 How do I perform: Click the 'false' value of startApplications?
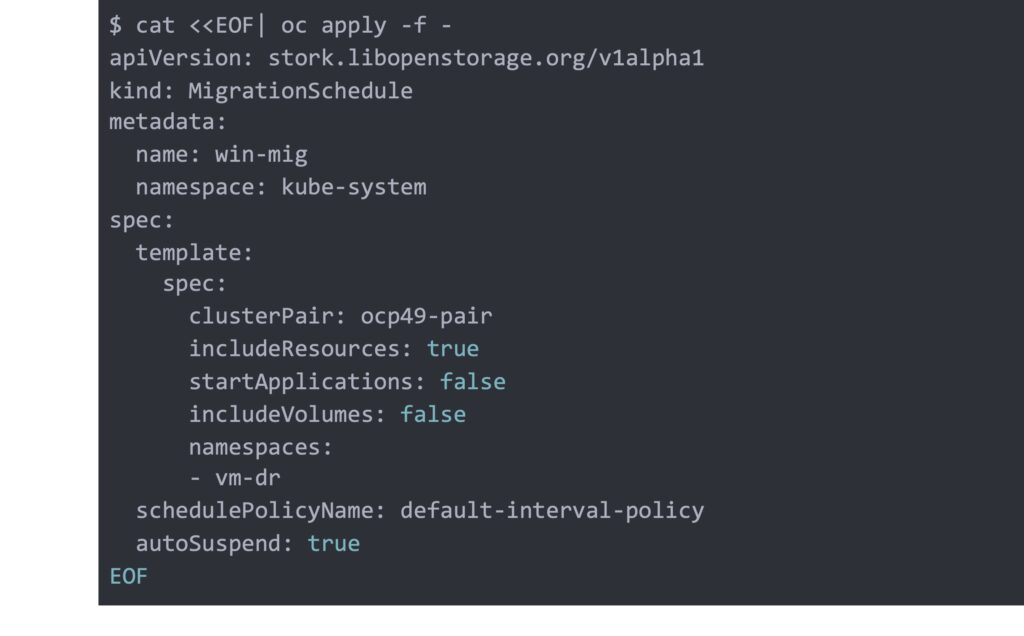[x=472, y=381]
